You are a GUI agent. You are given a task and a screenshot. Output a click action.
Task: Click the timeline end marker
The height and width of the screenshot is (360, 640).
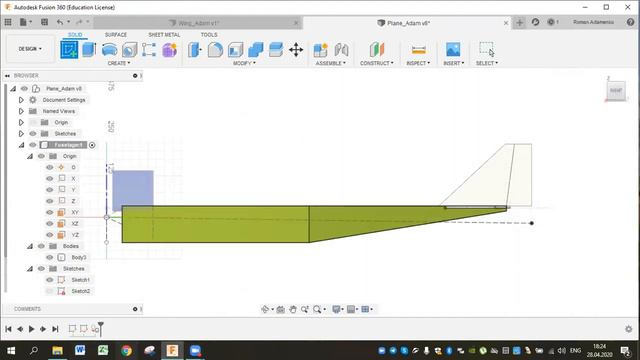(x=101, y=328)
